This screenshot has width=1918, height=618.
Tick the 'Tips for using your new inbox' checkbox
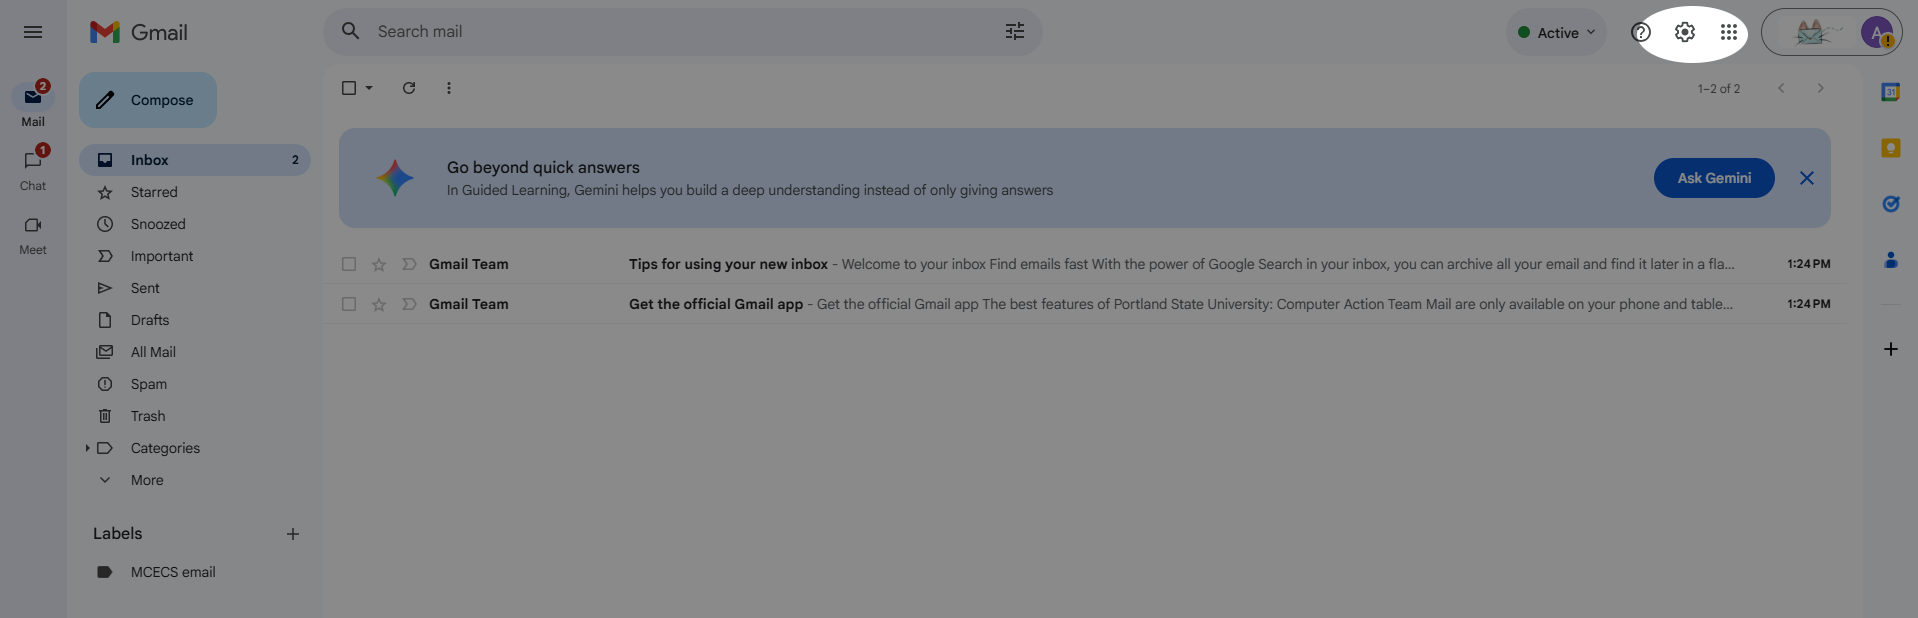(349, 264)
